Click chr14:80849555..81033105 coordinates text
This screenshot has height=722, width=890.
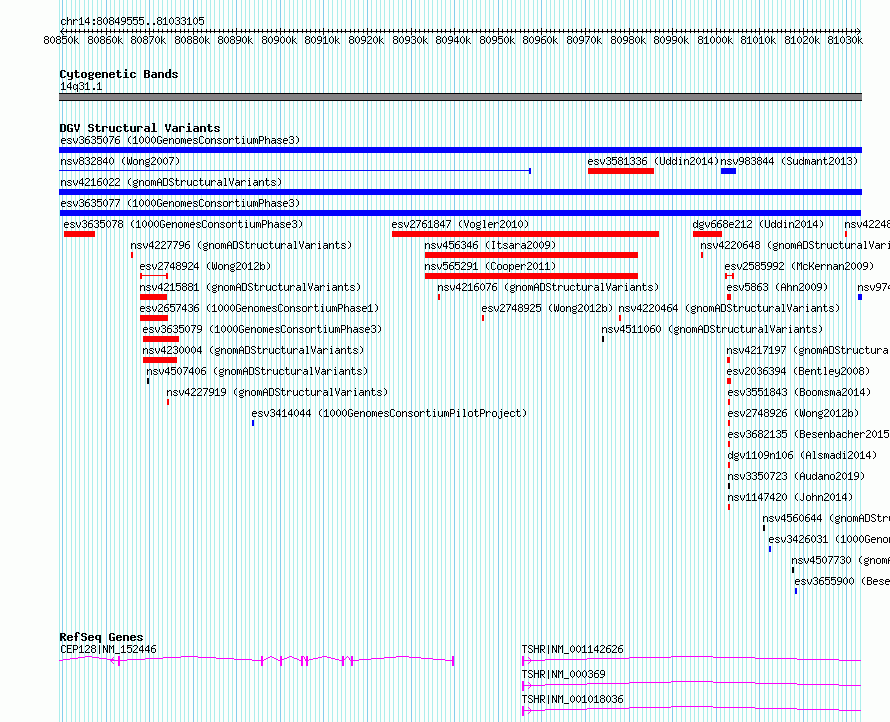pos(132,22)
